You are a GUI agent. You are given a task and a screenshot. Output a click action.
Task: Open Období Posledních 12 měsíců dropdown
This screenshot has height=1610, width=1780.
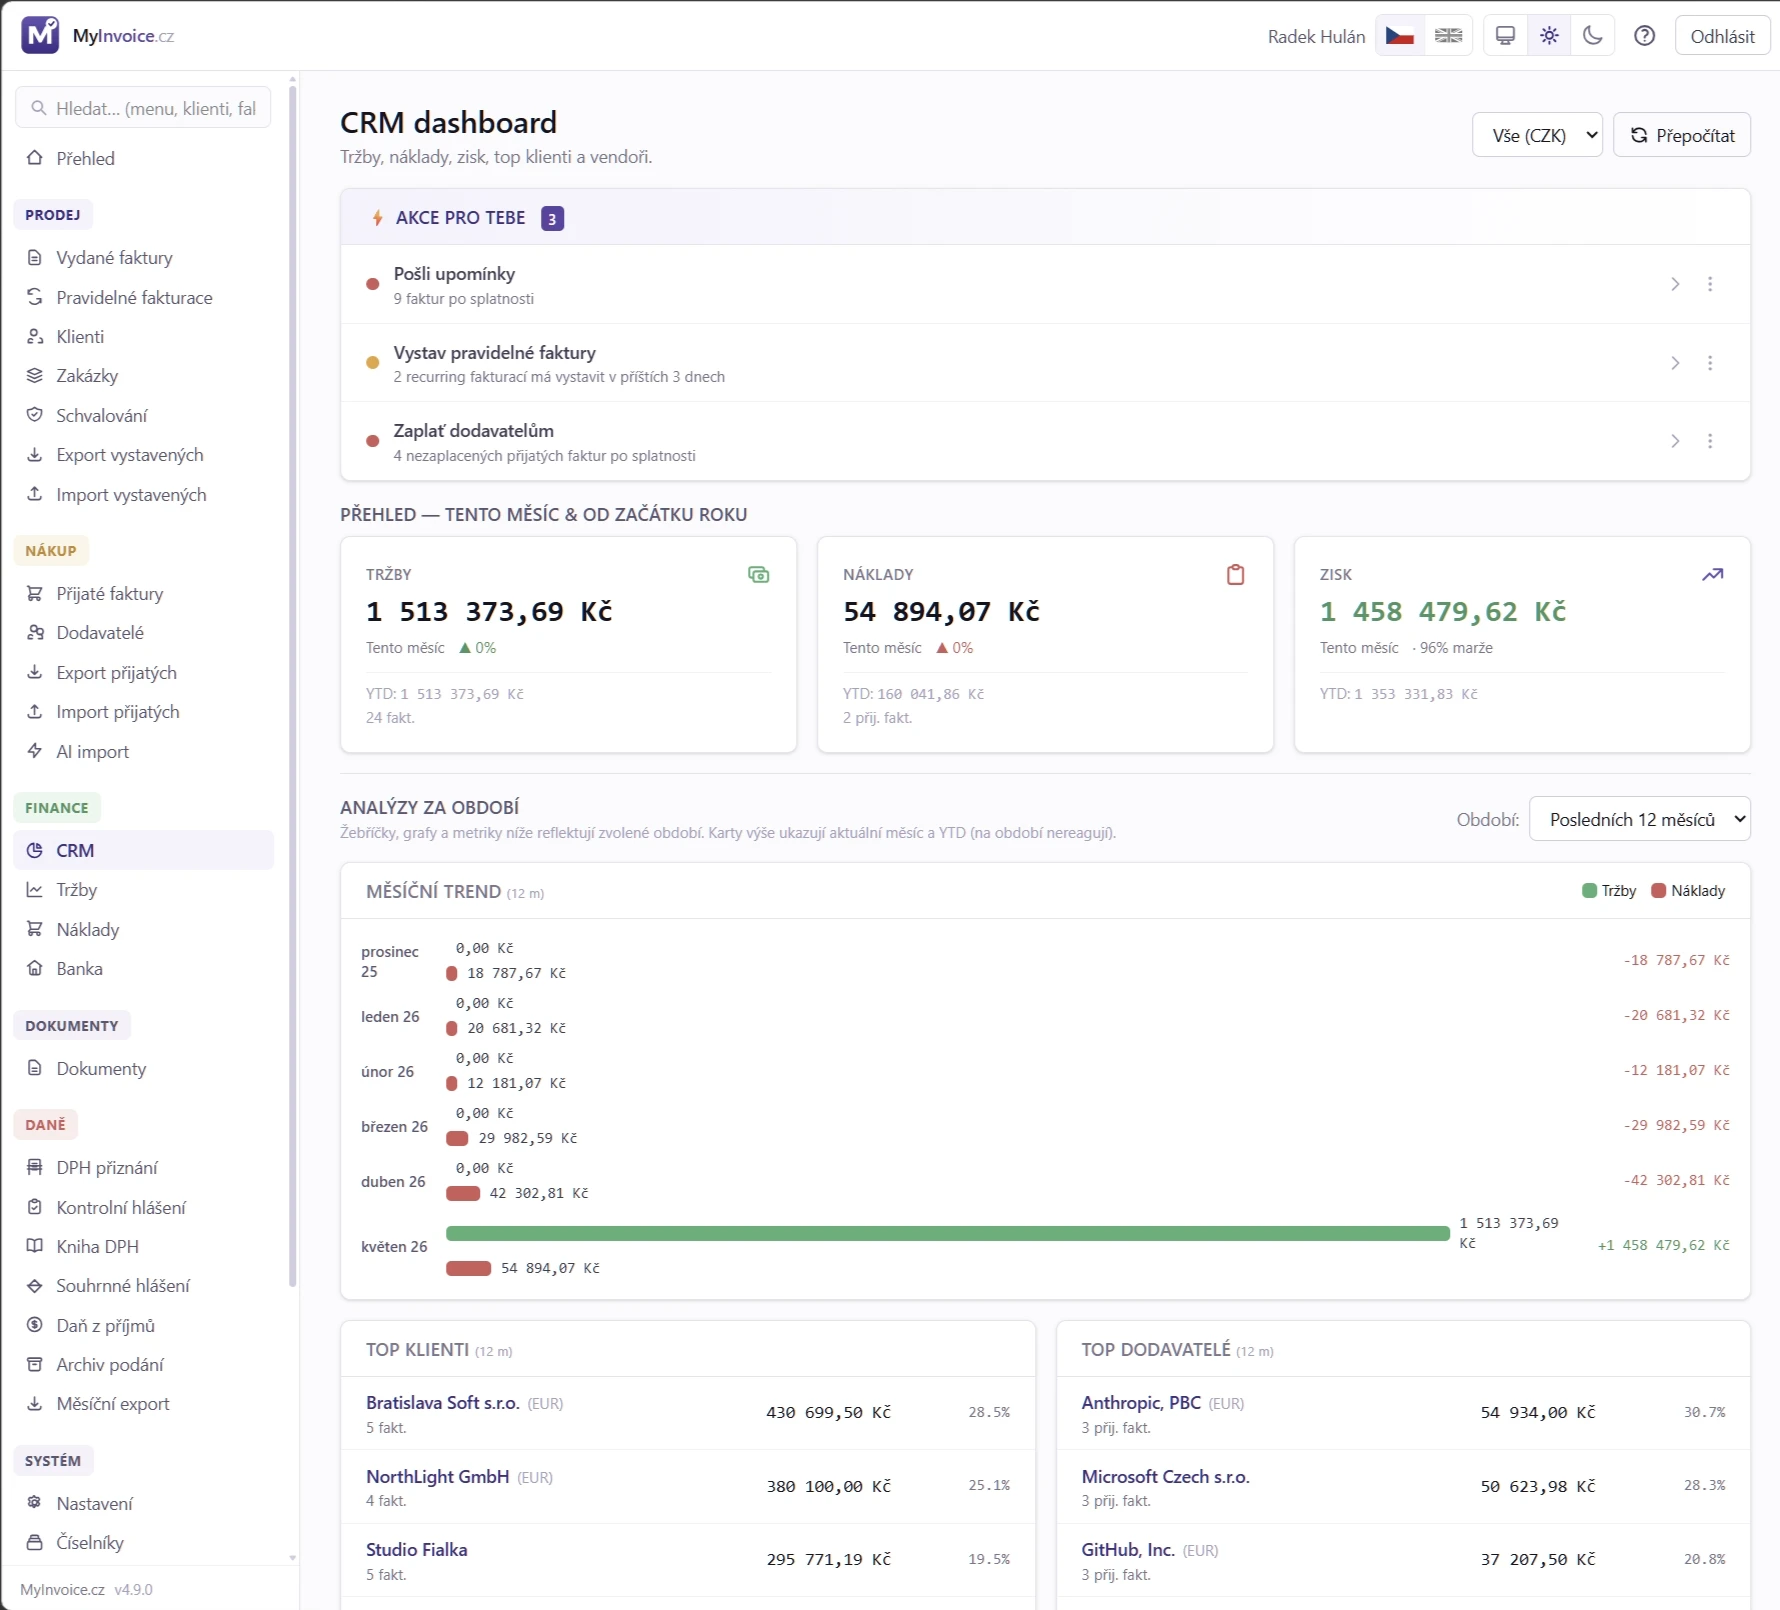pyautogui.click(x=1640, y=819)
